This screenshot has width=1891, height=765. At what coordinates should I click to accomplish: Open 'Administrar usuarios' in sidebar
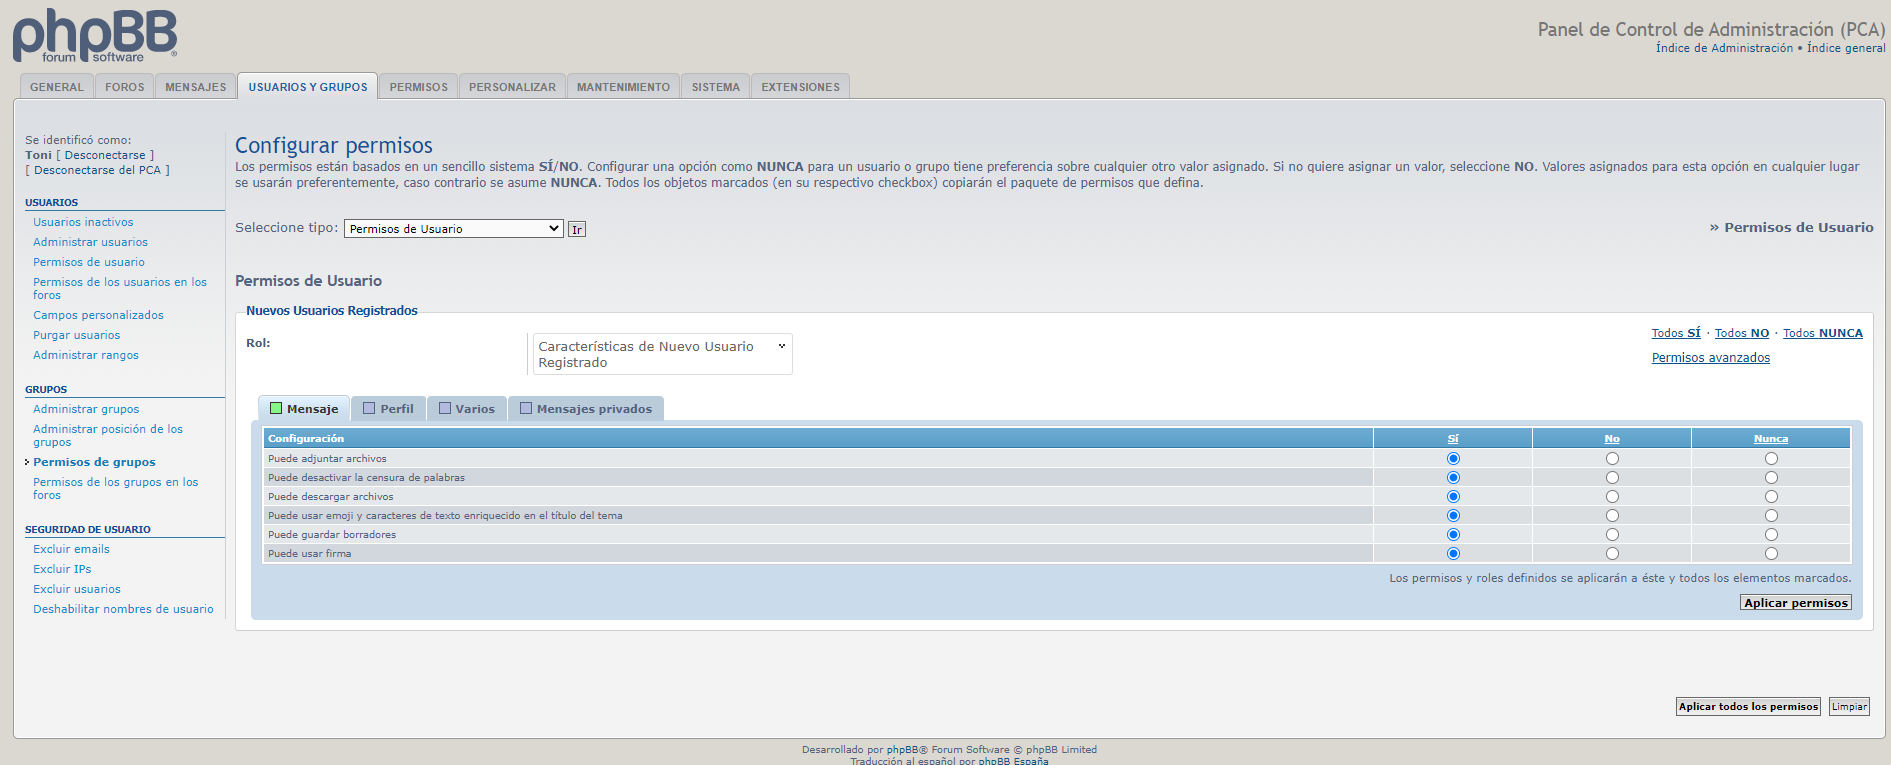pos(90,242)
